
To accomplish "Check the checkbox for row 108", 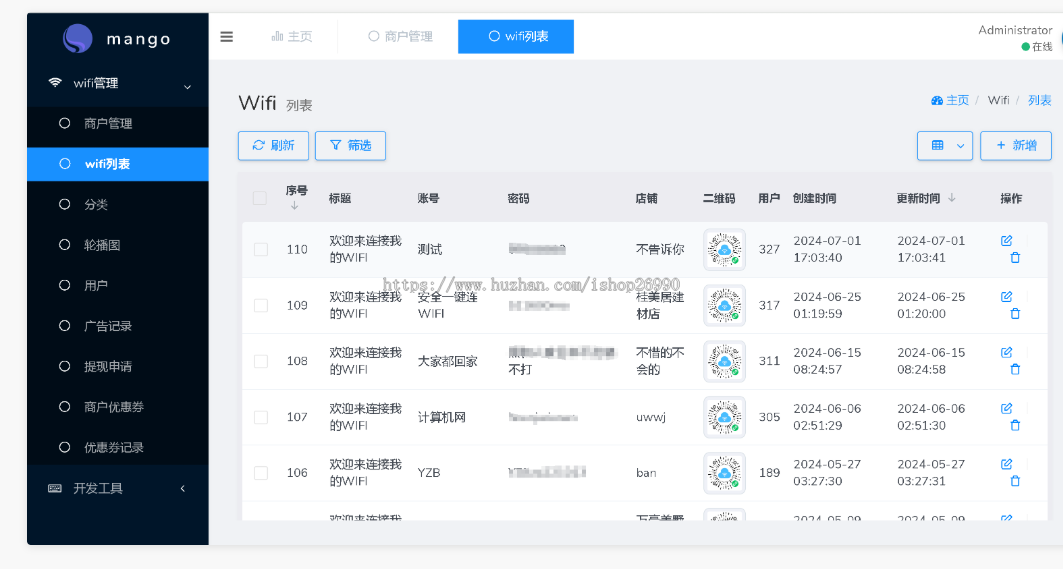I will point(261,361).
